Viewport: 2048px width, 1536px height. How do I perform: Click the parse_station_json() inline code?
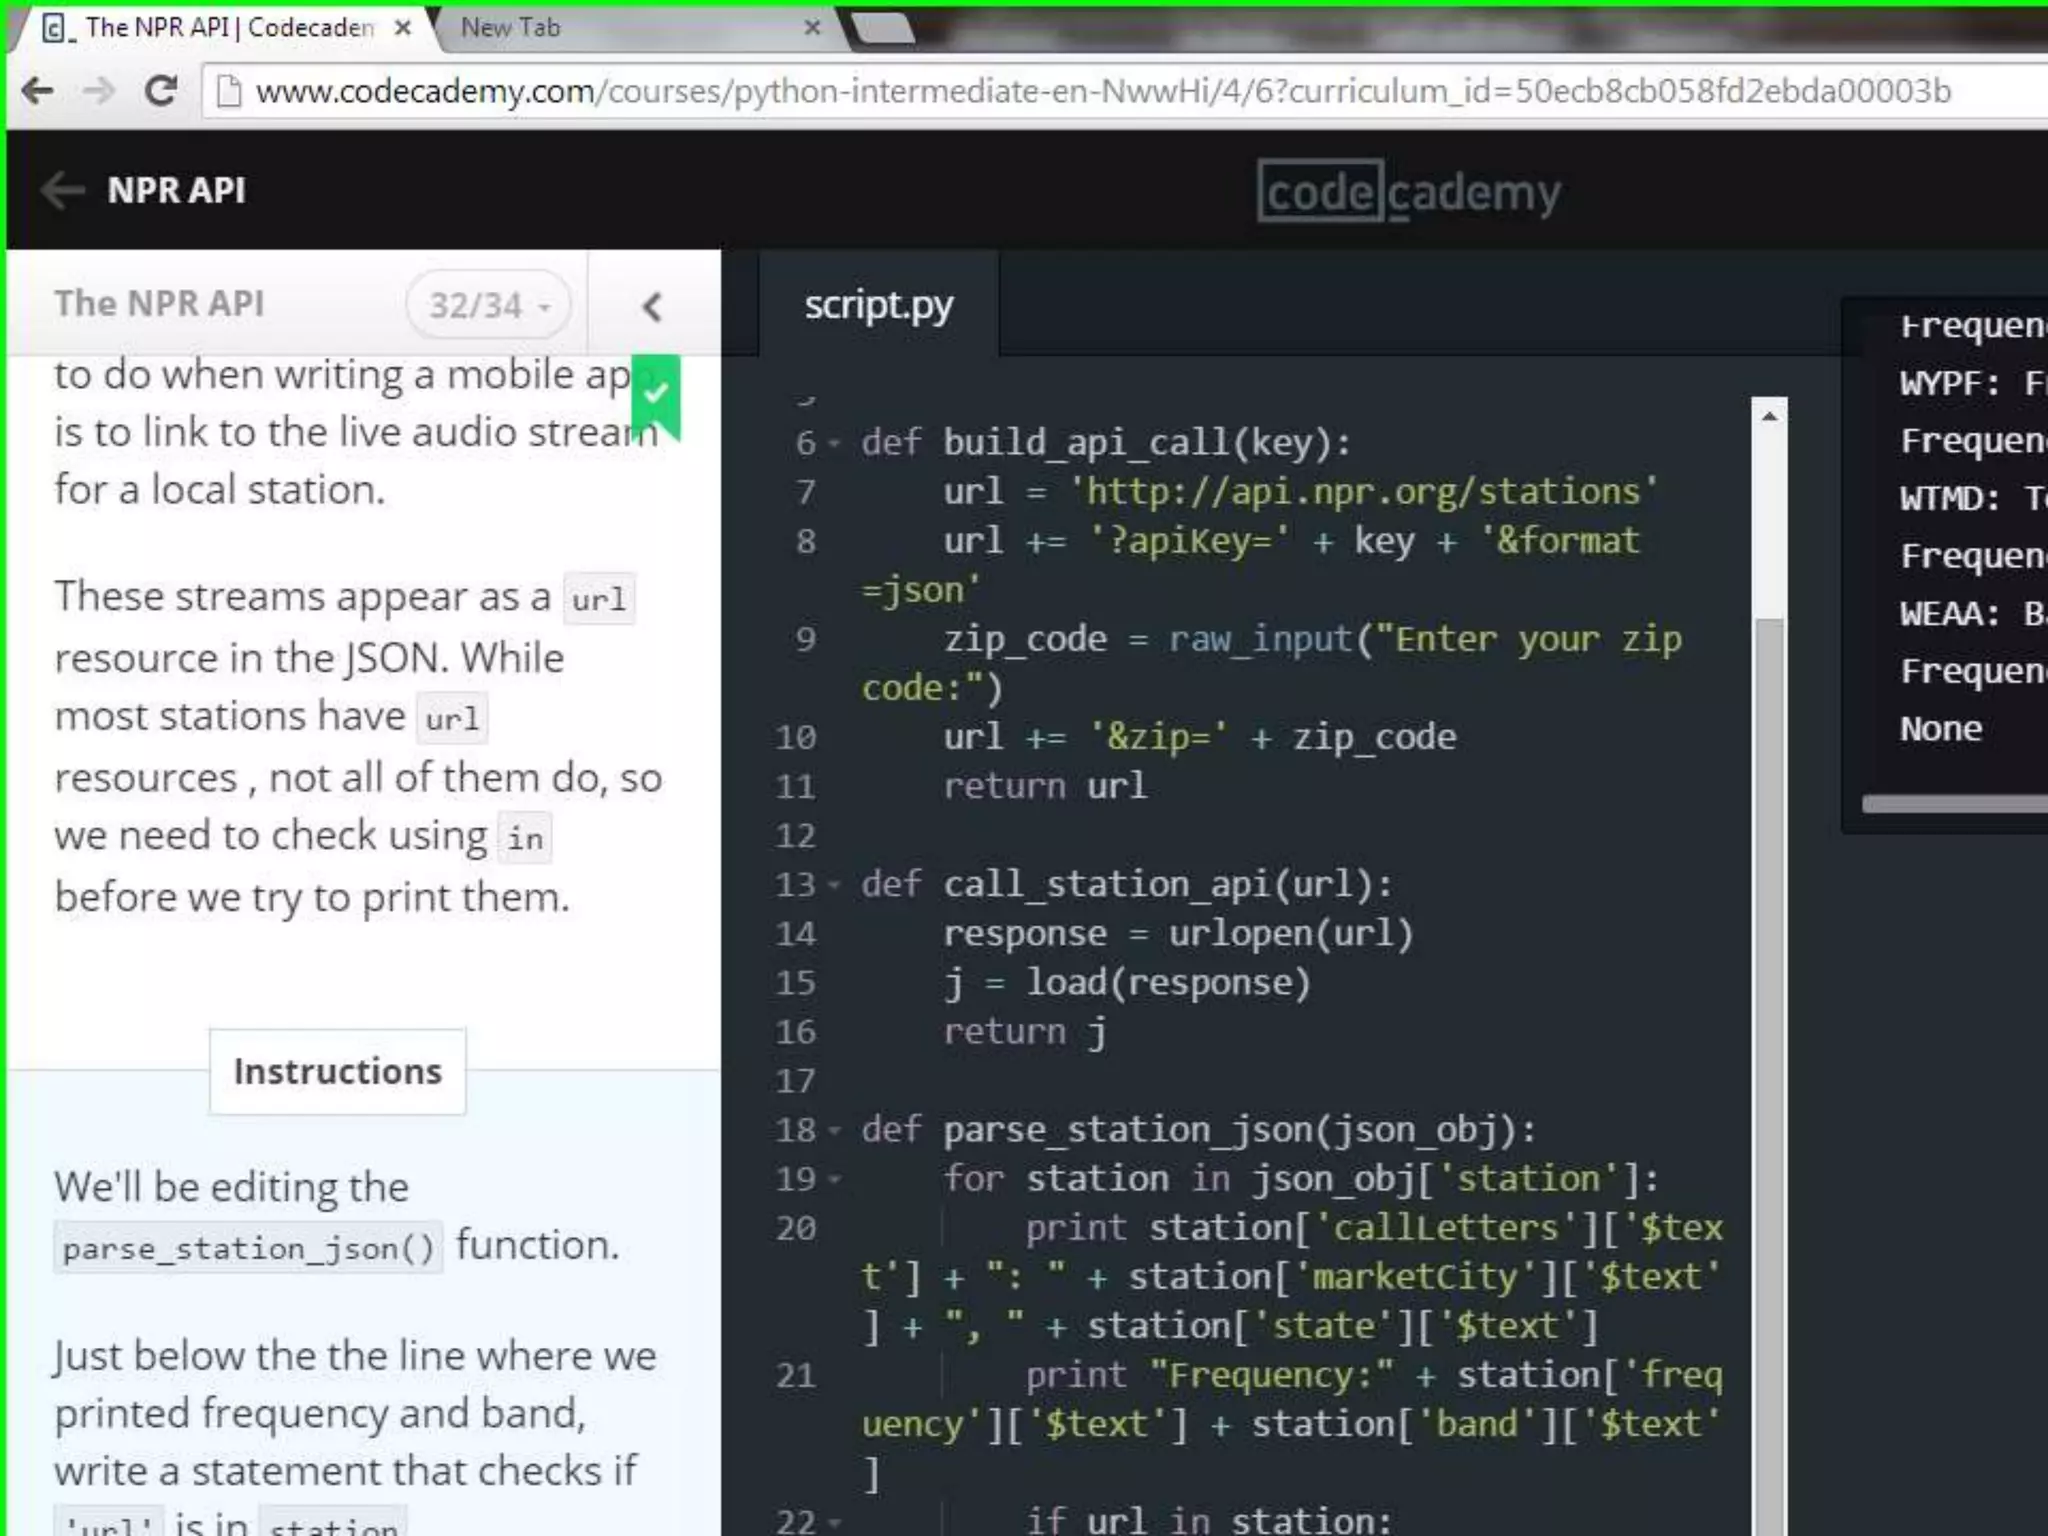pos(248,1248)
